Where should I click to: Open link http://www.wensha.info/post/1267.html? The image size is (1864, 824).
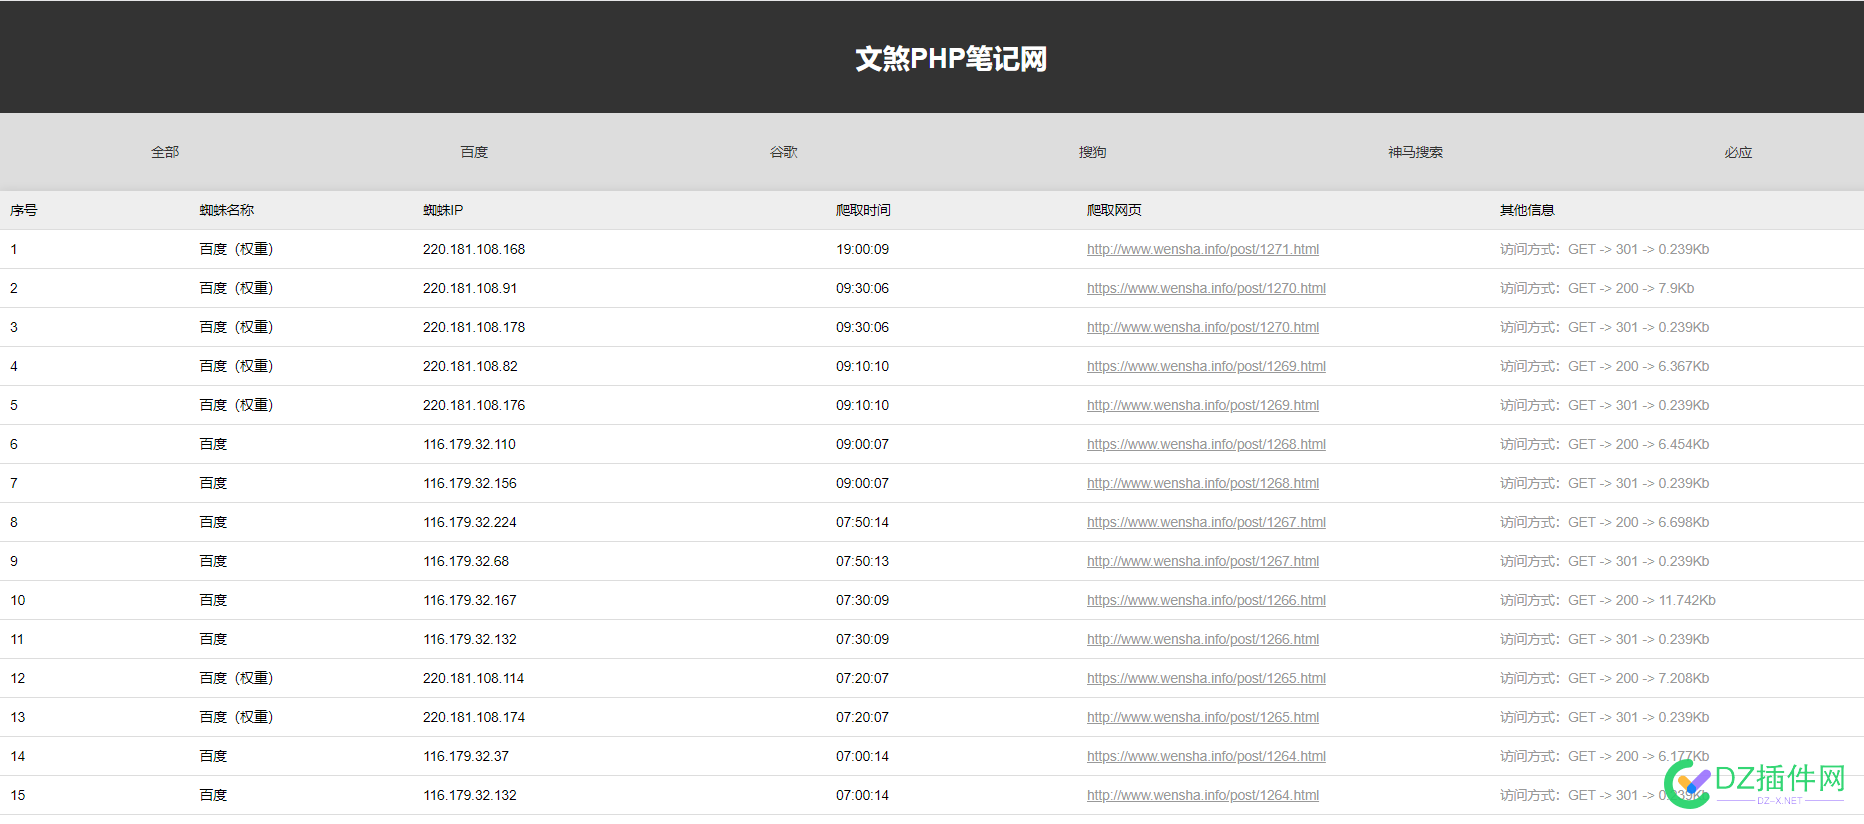[1203, 561]
